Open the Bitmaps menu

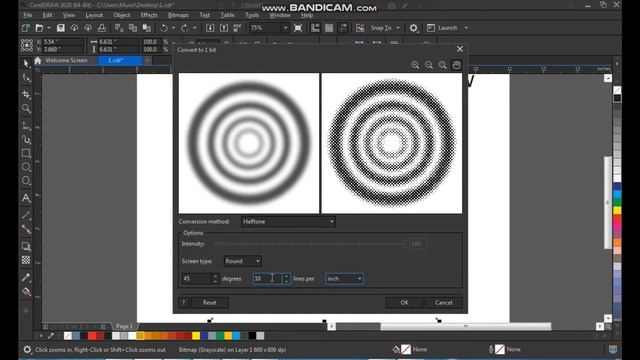(x=178, y=15)
